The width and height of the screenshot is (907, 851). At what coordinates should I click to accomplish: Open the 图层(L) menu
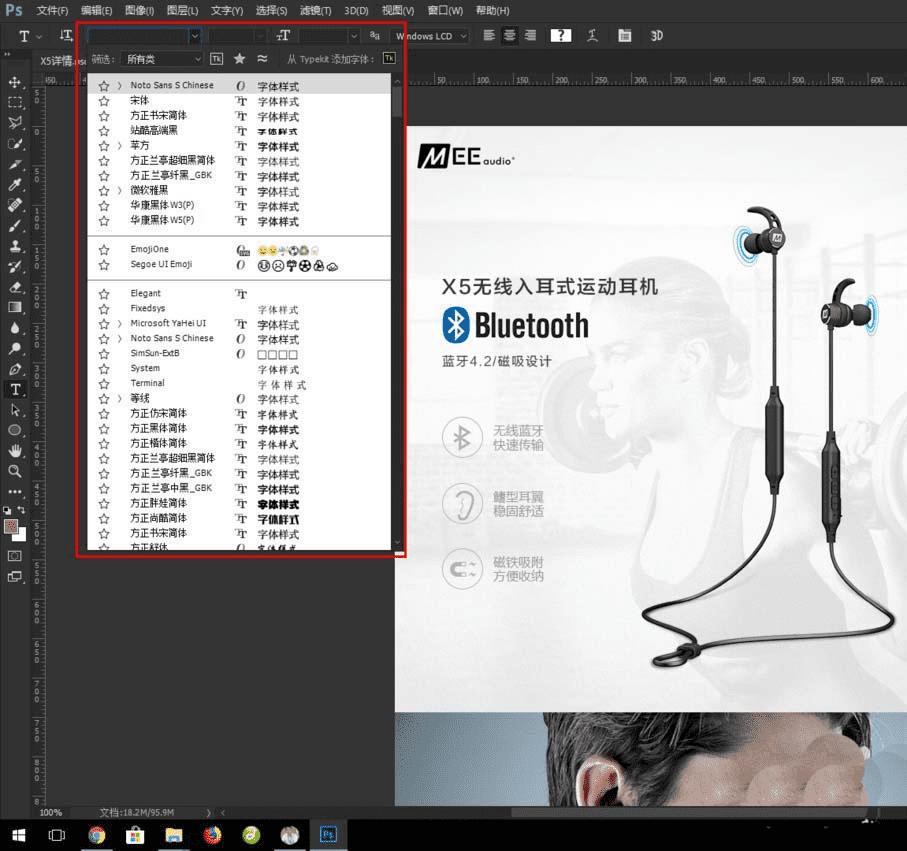tap(182, 10)
